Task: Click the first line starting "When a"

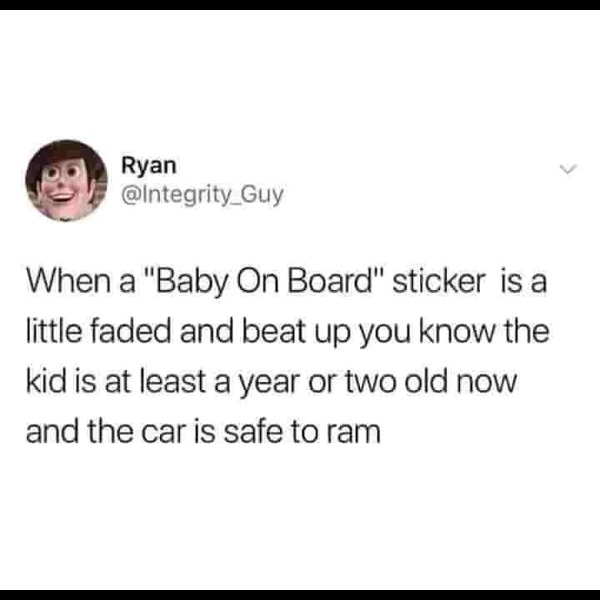Action: point(287,282)
